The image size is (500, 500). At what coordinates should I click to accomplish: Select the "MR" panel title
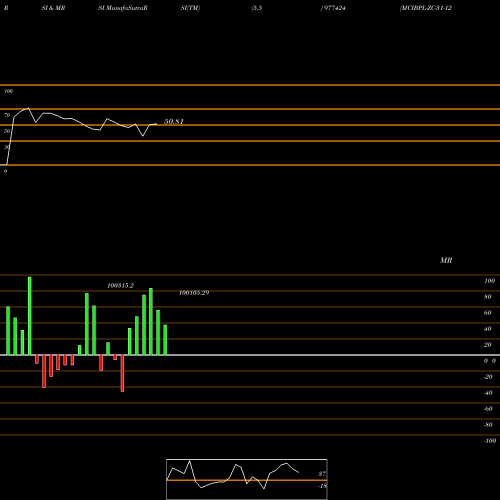click(446, 260)
